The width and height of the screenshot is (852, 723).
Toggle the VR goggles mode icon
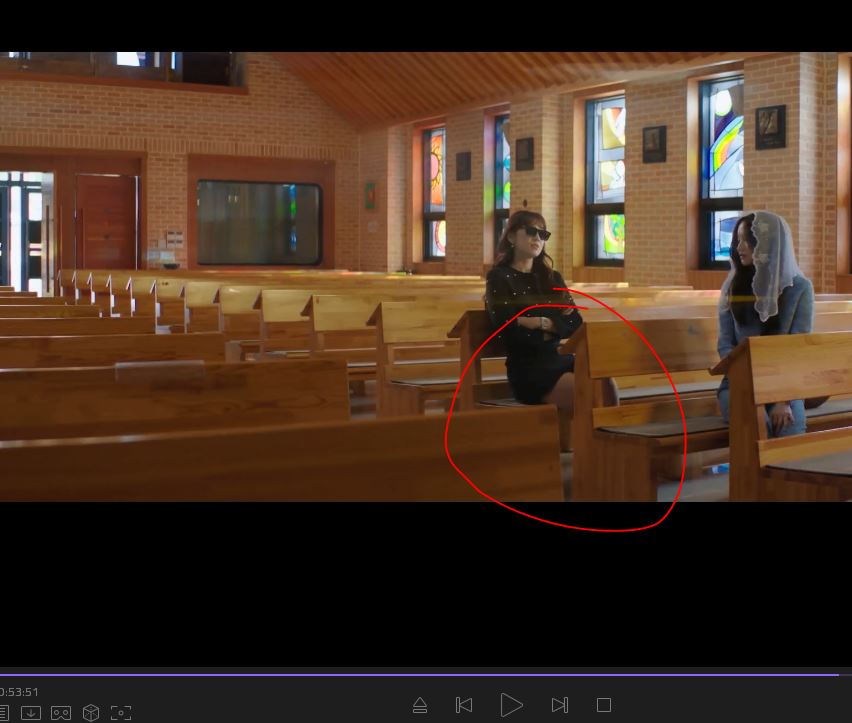(61, 713)
